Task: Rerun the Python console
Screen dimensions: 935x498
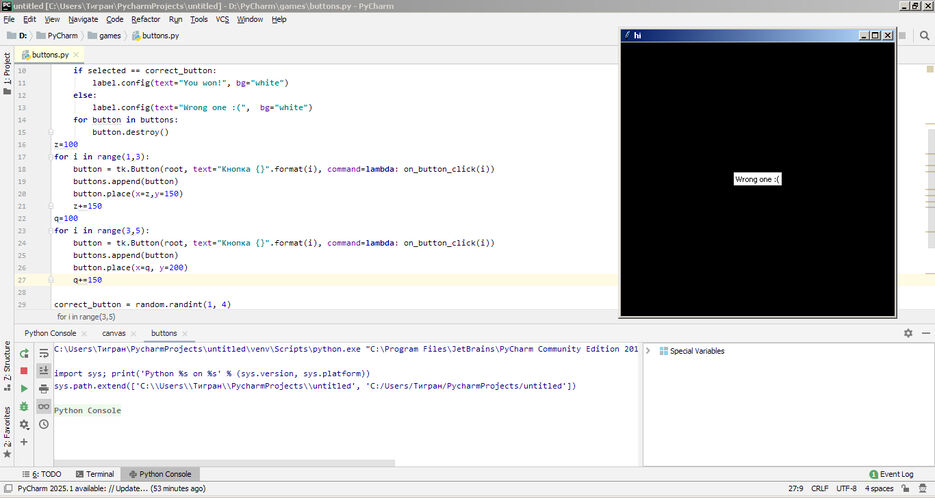Action: [x=24, y=353]
